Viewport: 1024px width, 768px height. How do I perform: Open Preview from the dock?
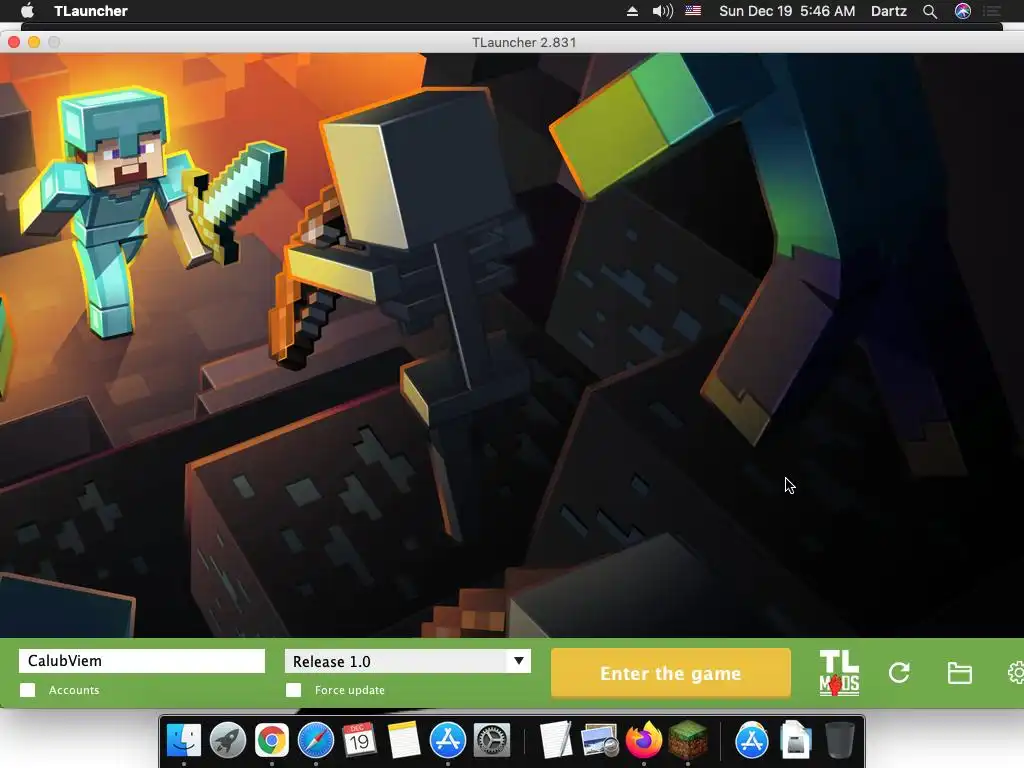(600, 741)
